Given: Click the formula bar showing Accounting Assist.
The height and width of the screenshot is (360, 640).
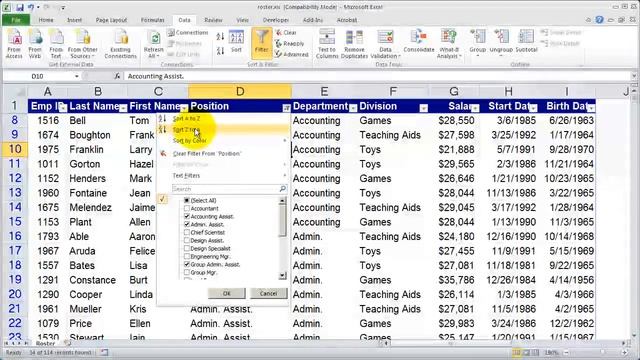Looking at the screenshot, I should point(378,76).
